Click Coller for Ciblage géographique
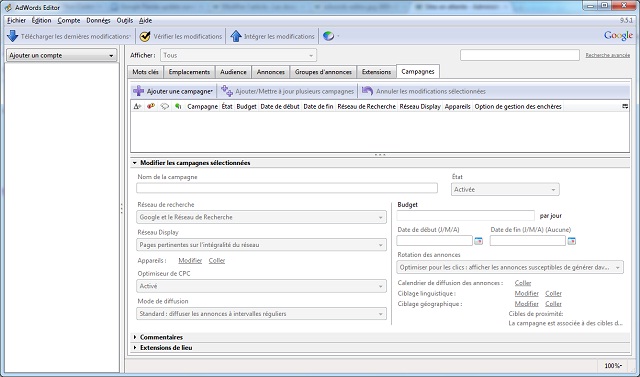The width and height of the screenshot is (640, 377). [553, 304]
